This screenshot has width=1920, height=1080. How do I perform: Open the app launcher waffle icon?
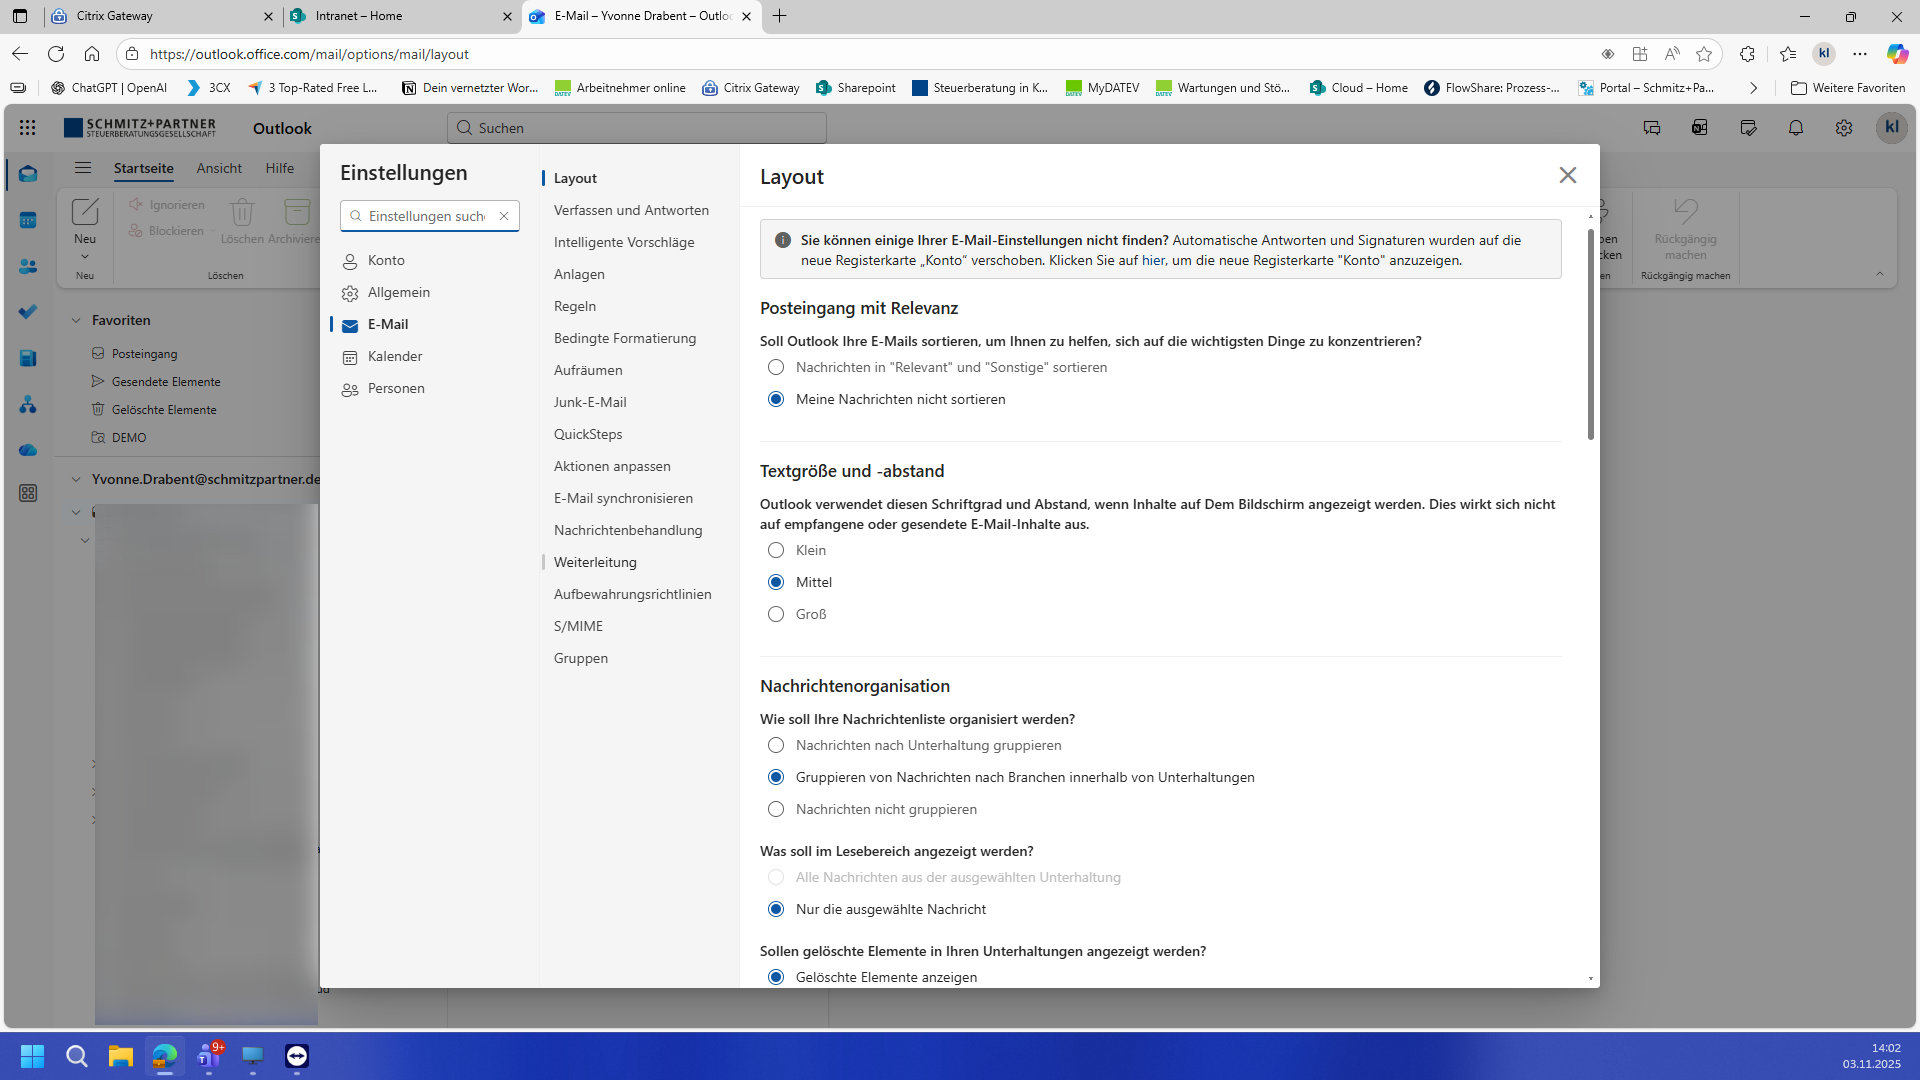pyautogui.click(x=28, y=128)
